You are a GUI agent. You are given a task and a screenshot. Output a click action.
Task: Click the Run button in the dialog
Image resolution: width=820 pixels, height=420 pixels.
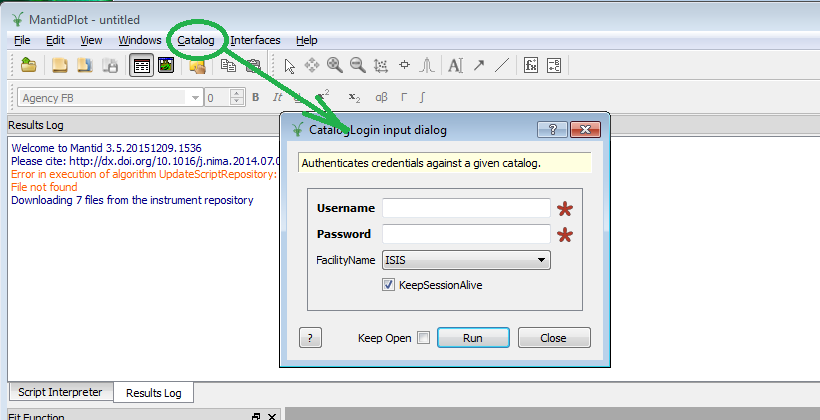(x=473, y=338)
